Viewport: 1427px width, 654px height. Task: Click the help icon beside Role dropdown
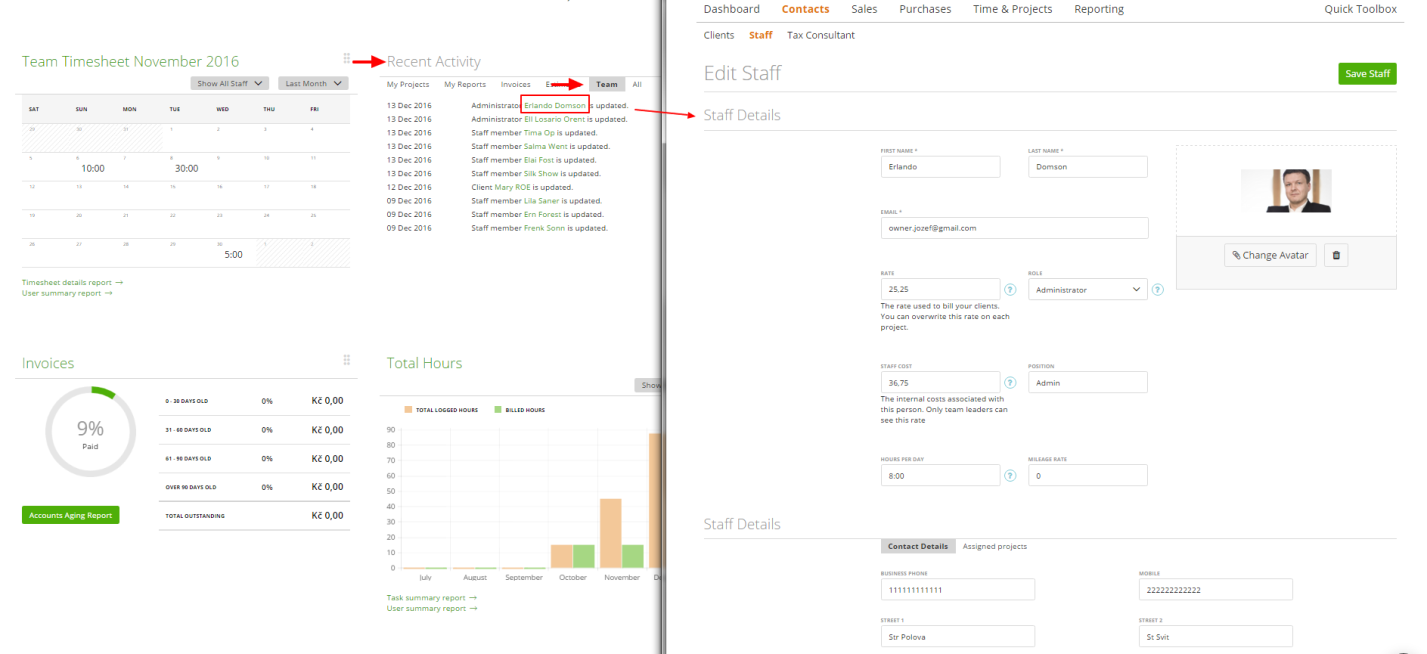[1157, 290]
